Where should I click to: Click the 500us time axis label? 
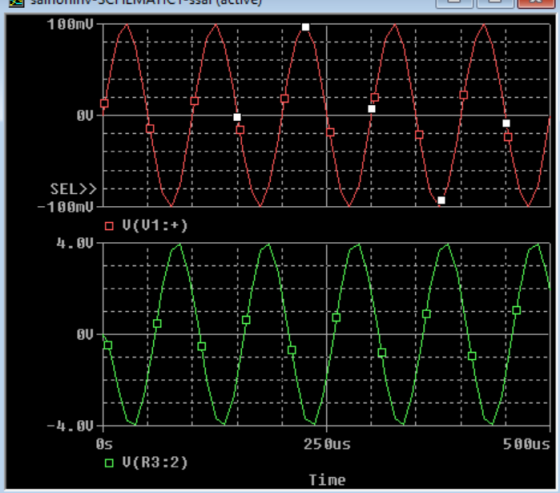pyautogui.click(x=526, y=444)
